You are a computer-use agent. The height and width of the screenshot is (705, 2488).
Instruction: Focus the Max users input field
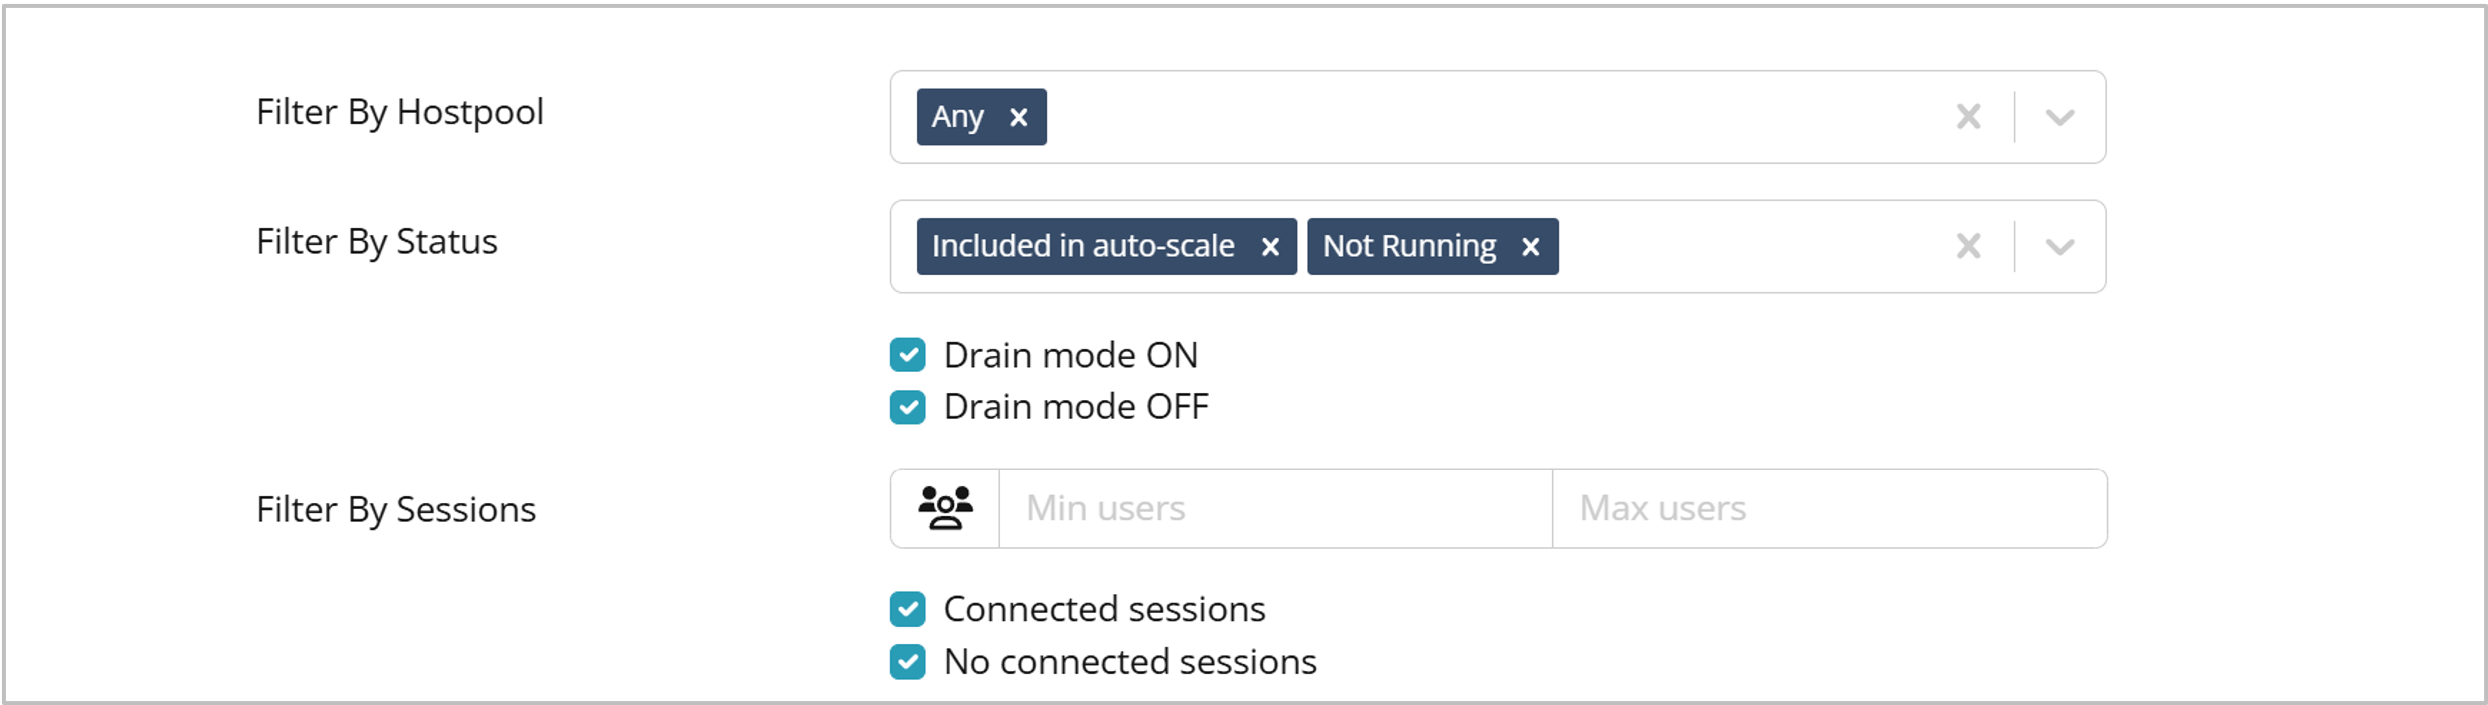point(1829,508)
